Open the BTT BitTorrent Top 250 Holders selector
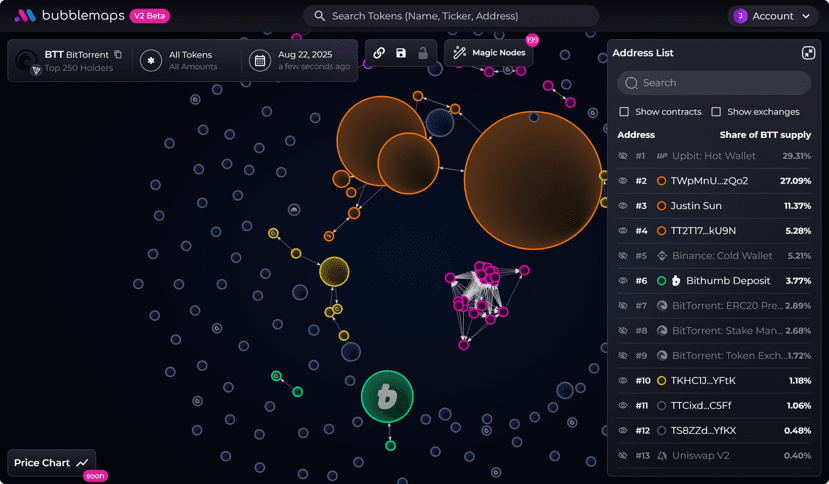 tap(70, 60)
